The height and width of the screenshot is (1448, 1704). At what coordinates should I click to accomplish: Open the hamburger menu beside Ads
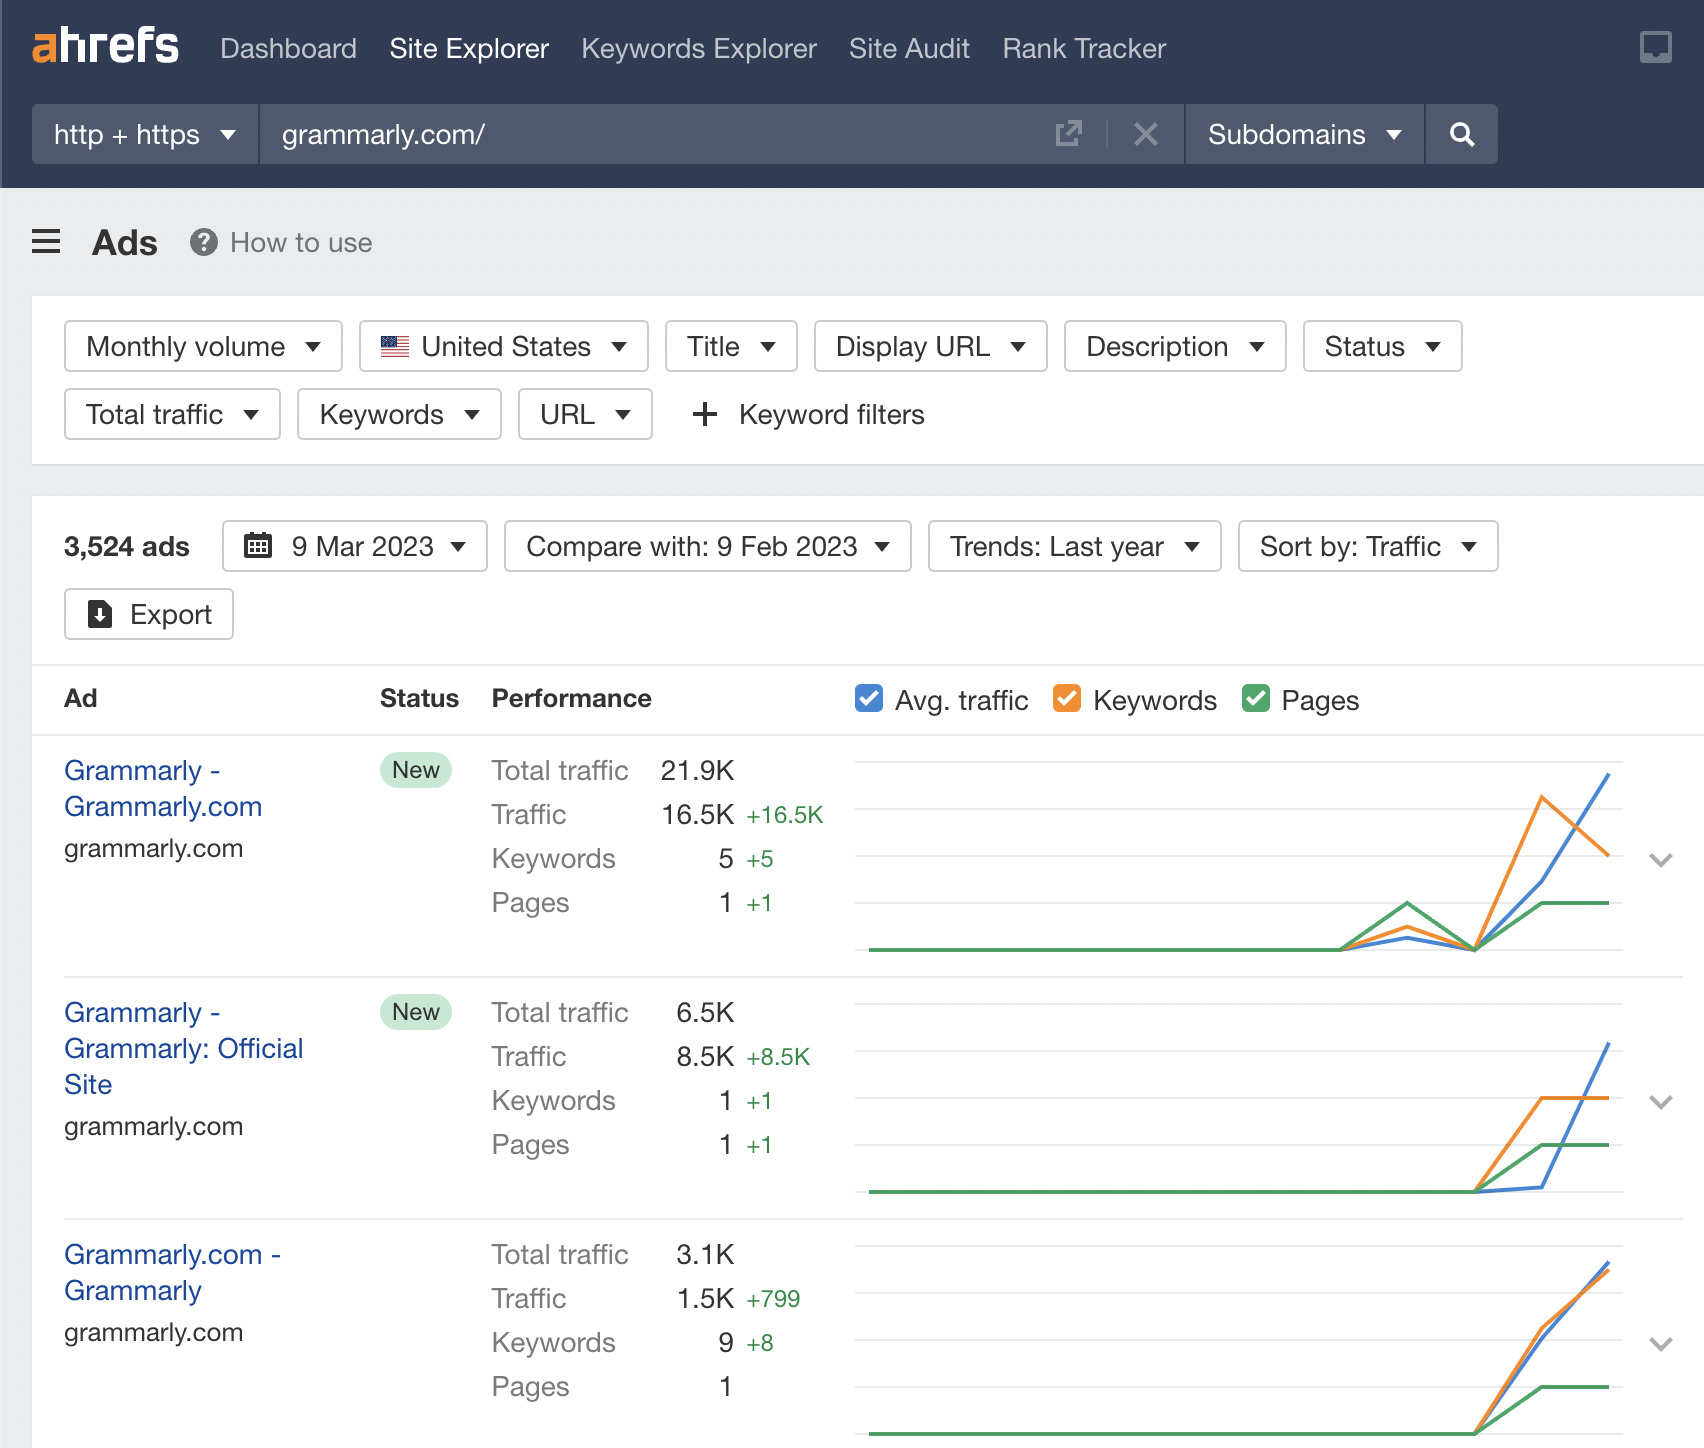pyautogui.click(x=46, y=241)
